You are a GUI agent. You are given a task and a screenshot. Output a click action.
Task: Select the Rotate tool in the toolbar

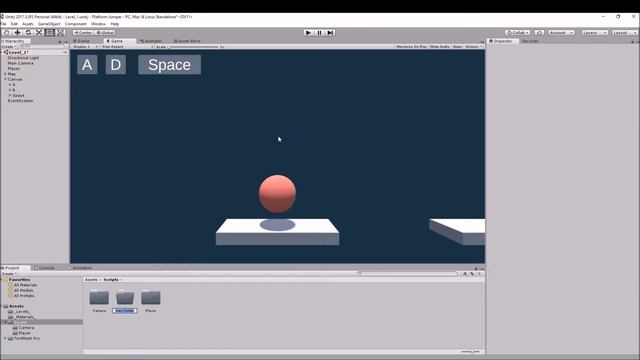(x=28, y=32)
